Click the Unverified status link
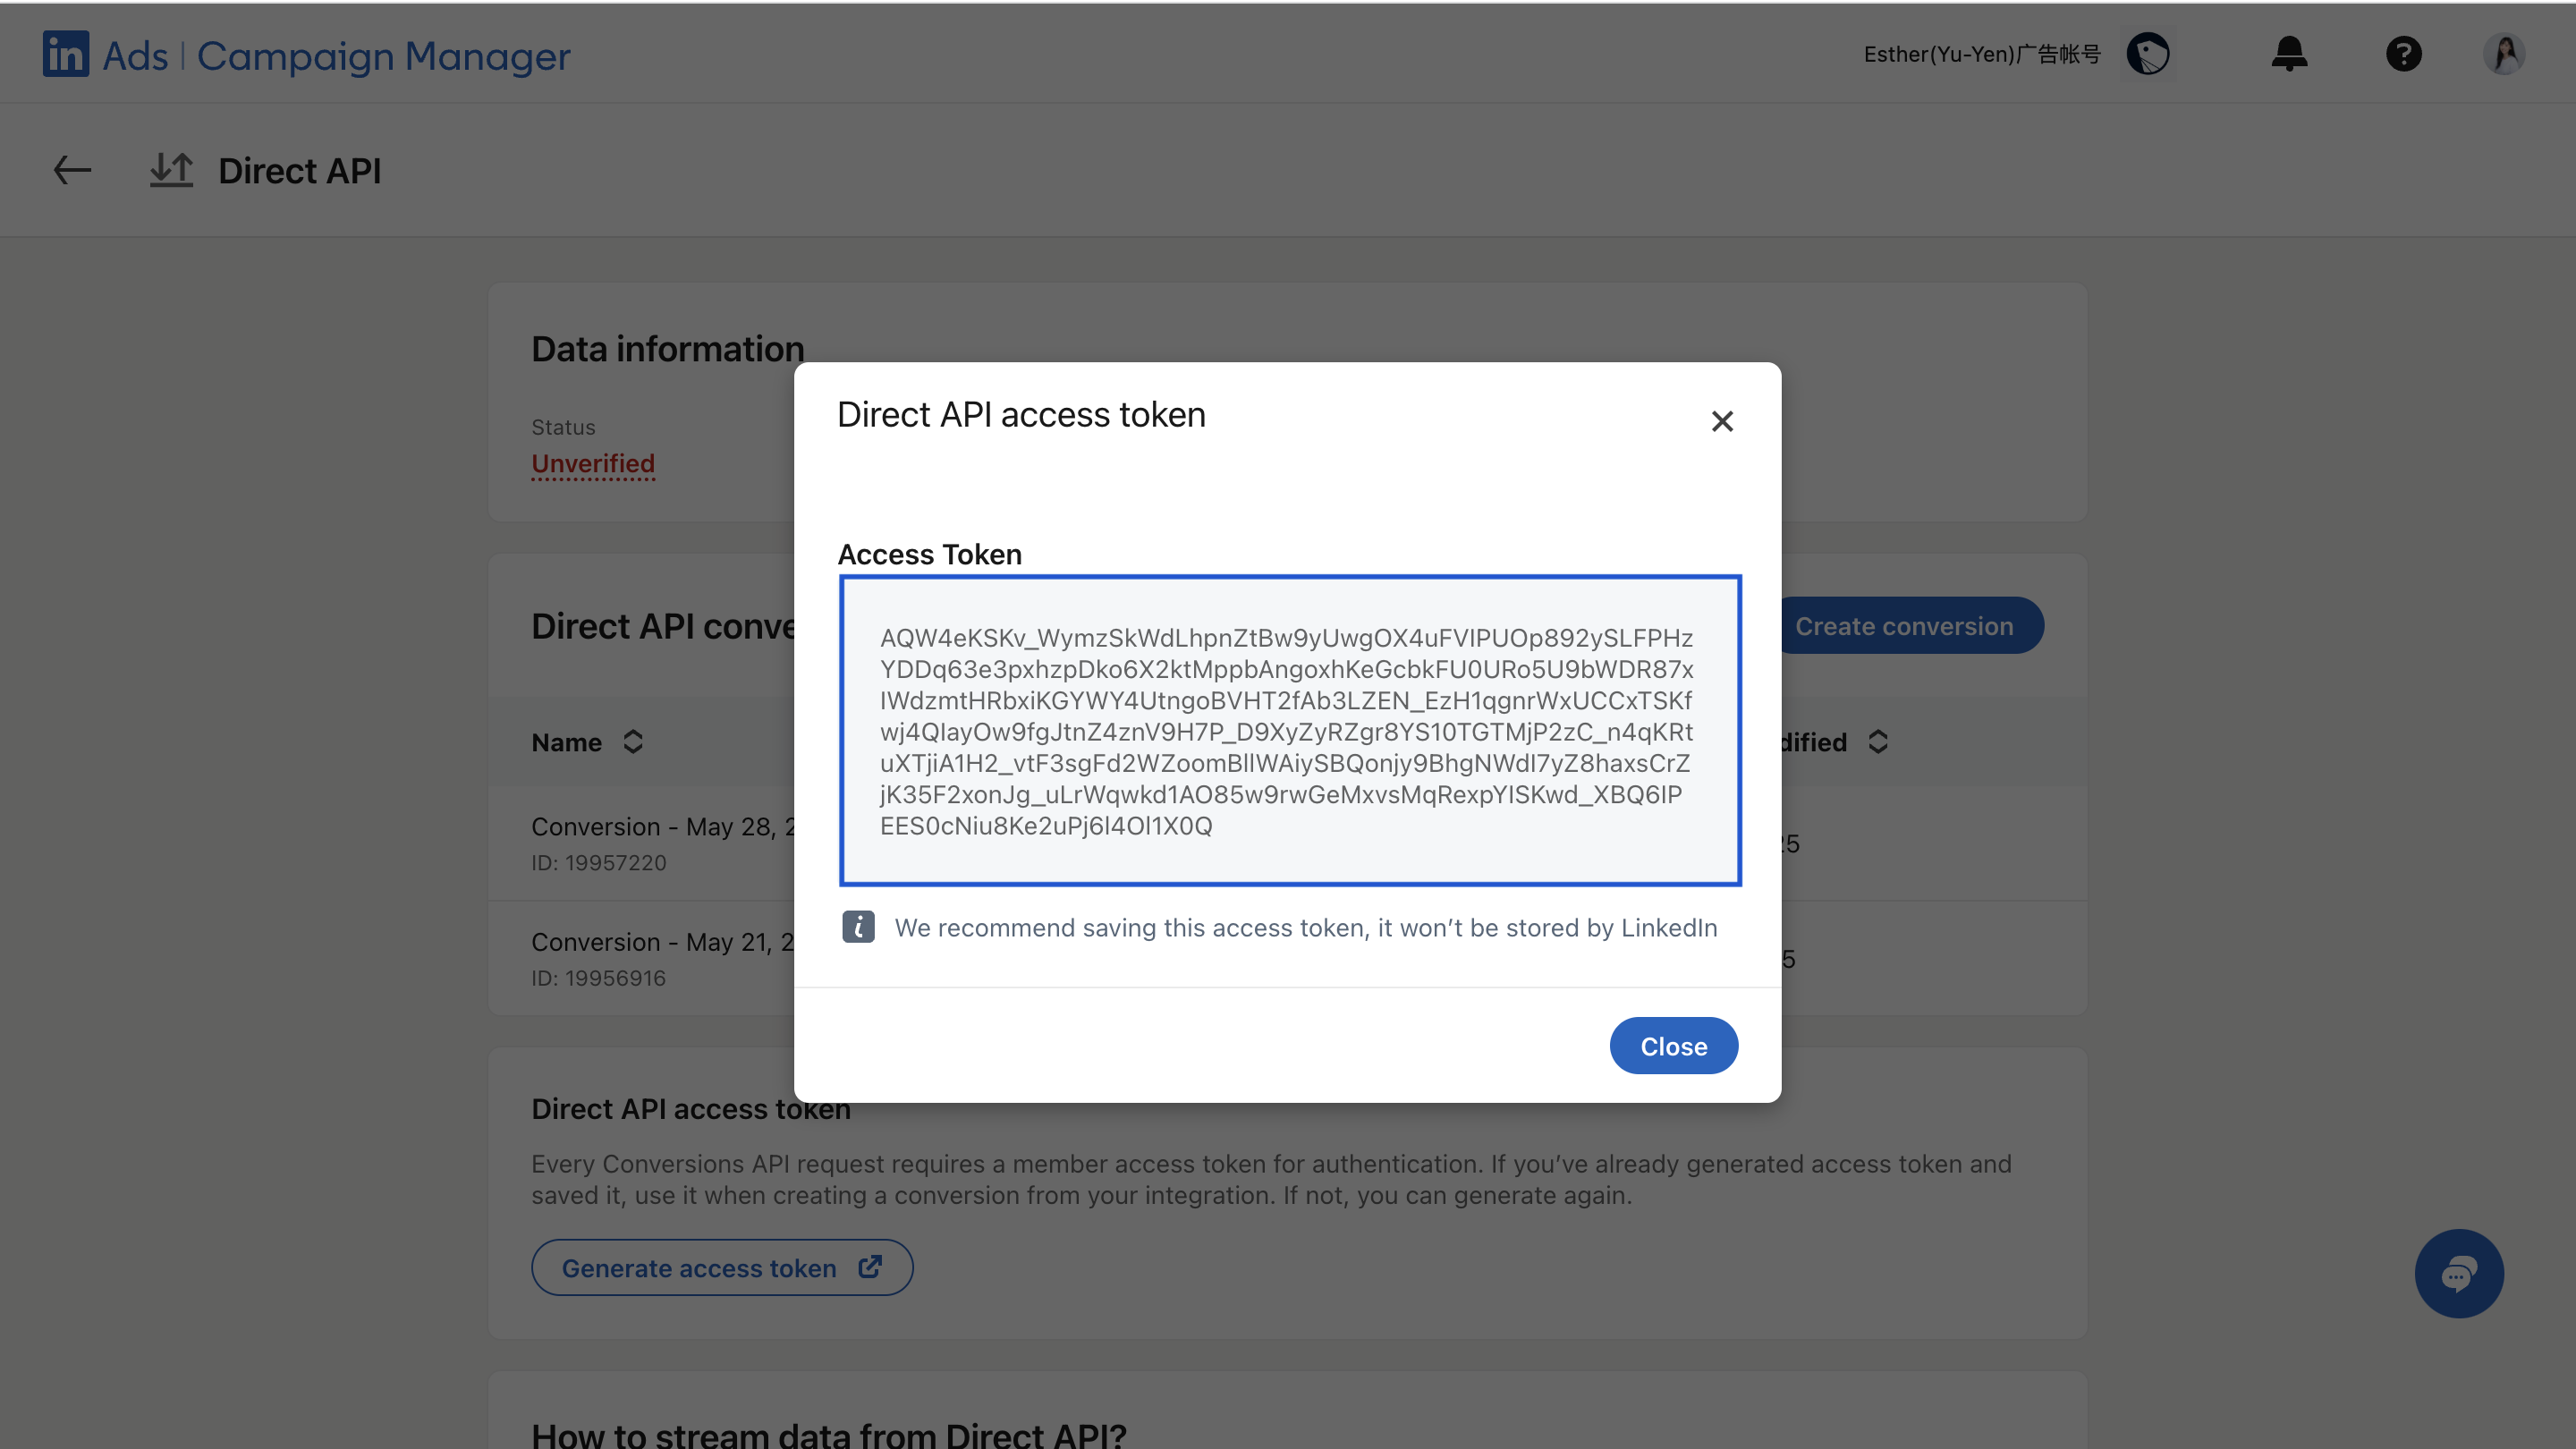The height and width of the screenshot is (1449, 2576). click(593, 464)
